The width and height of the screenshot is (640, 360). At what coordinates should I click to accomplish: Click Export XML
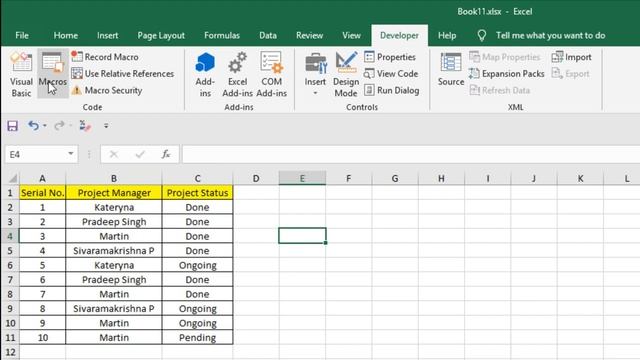571,73
